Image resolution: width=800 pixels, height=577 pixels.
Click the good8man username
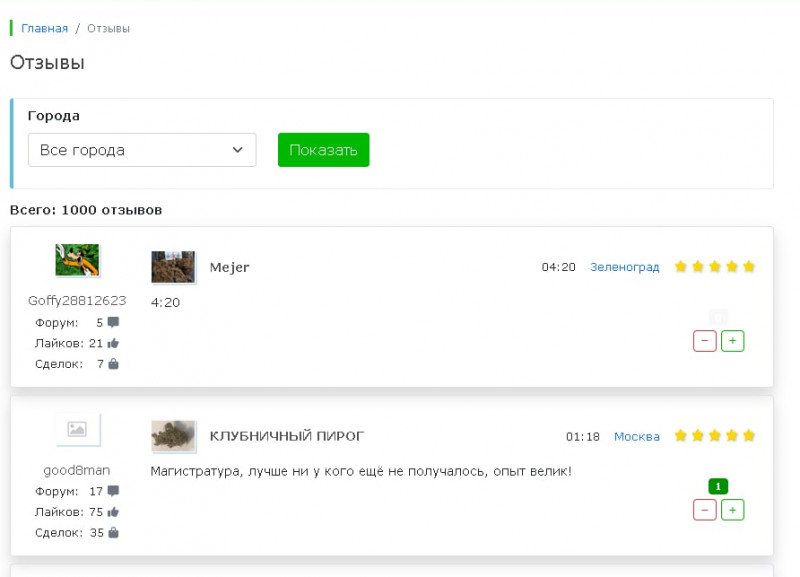77,470
